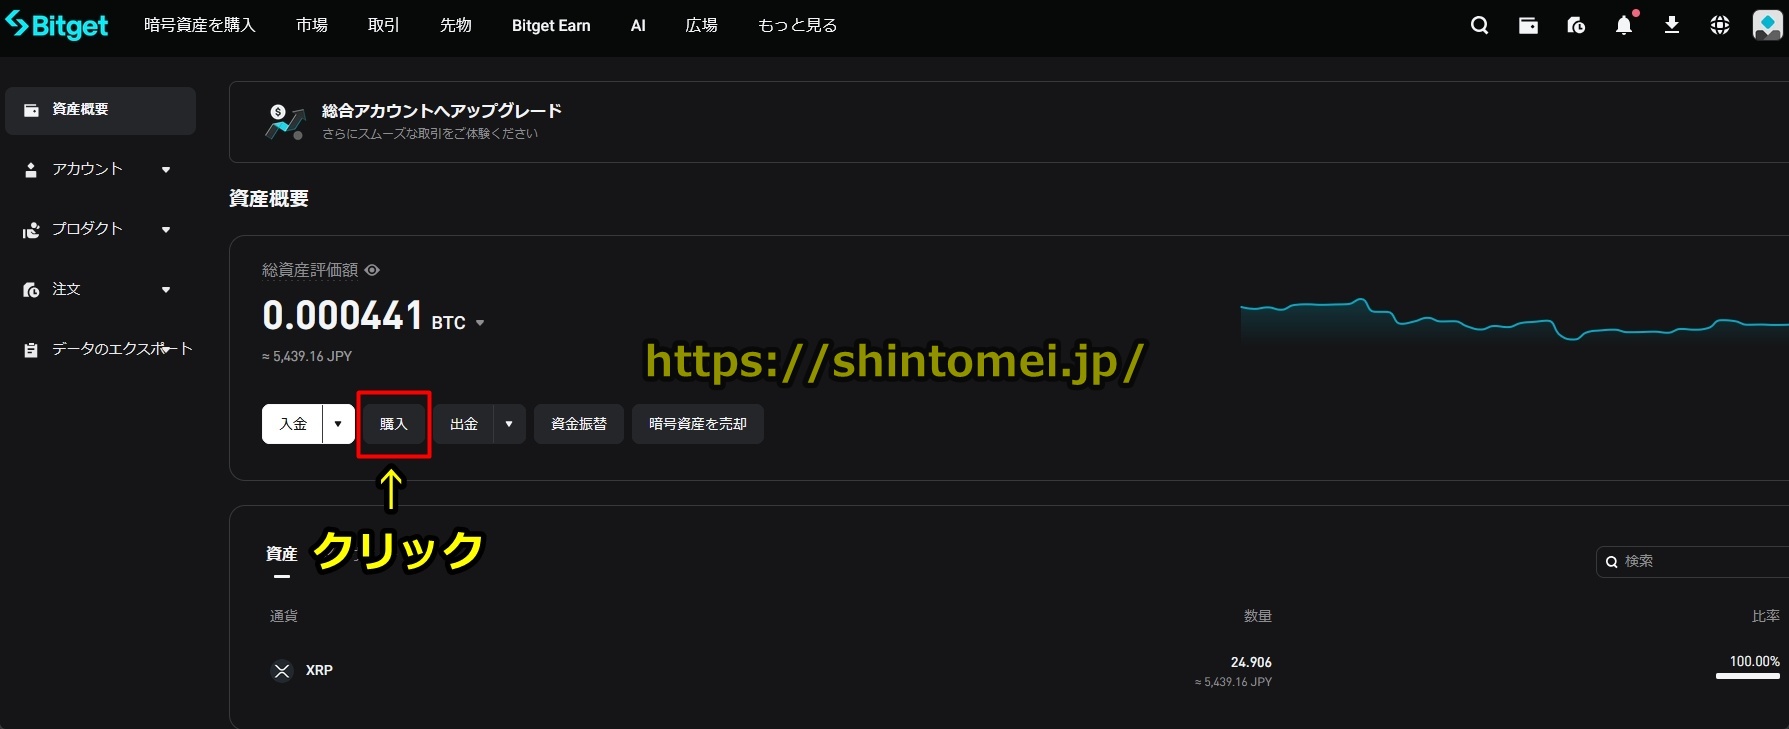Click the 数量 column header

1258,616
